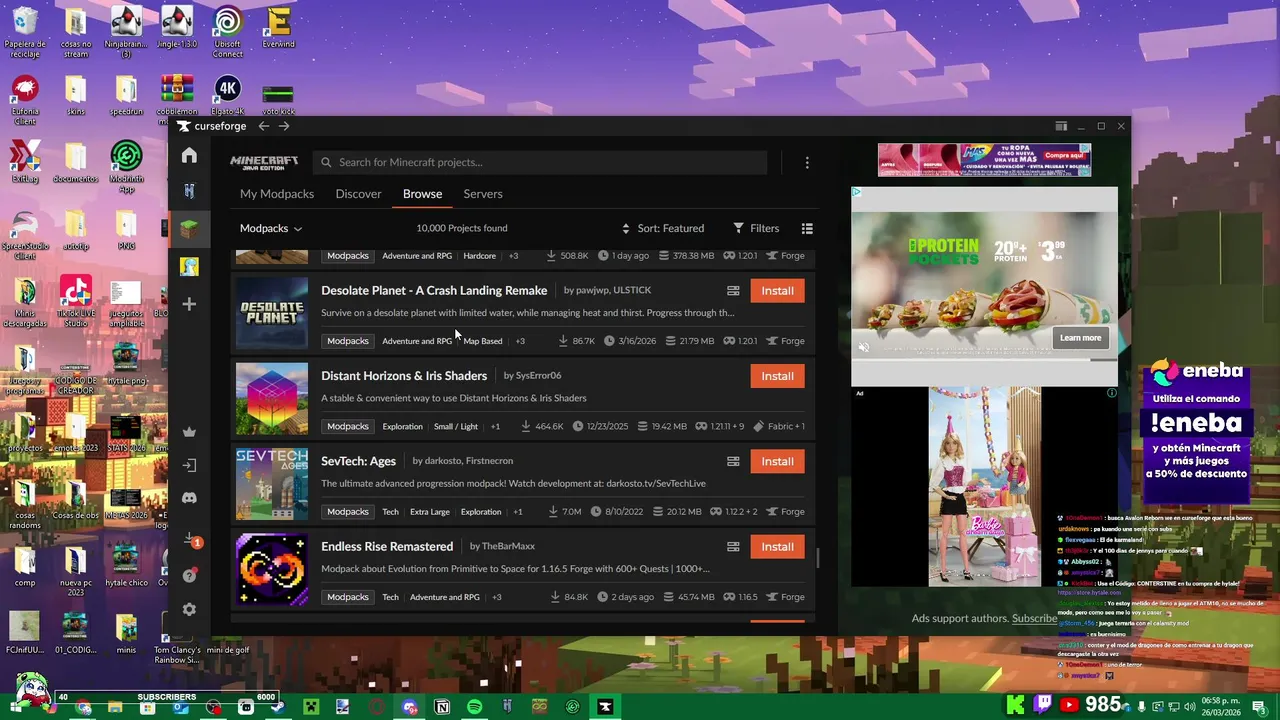Select the Browse tab

[x=422, y=194]
